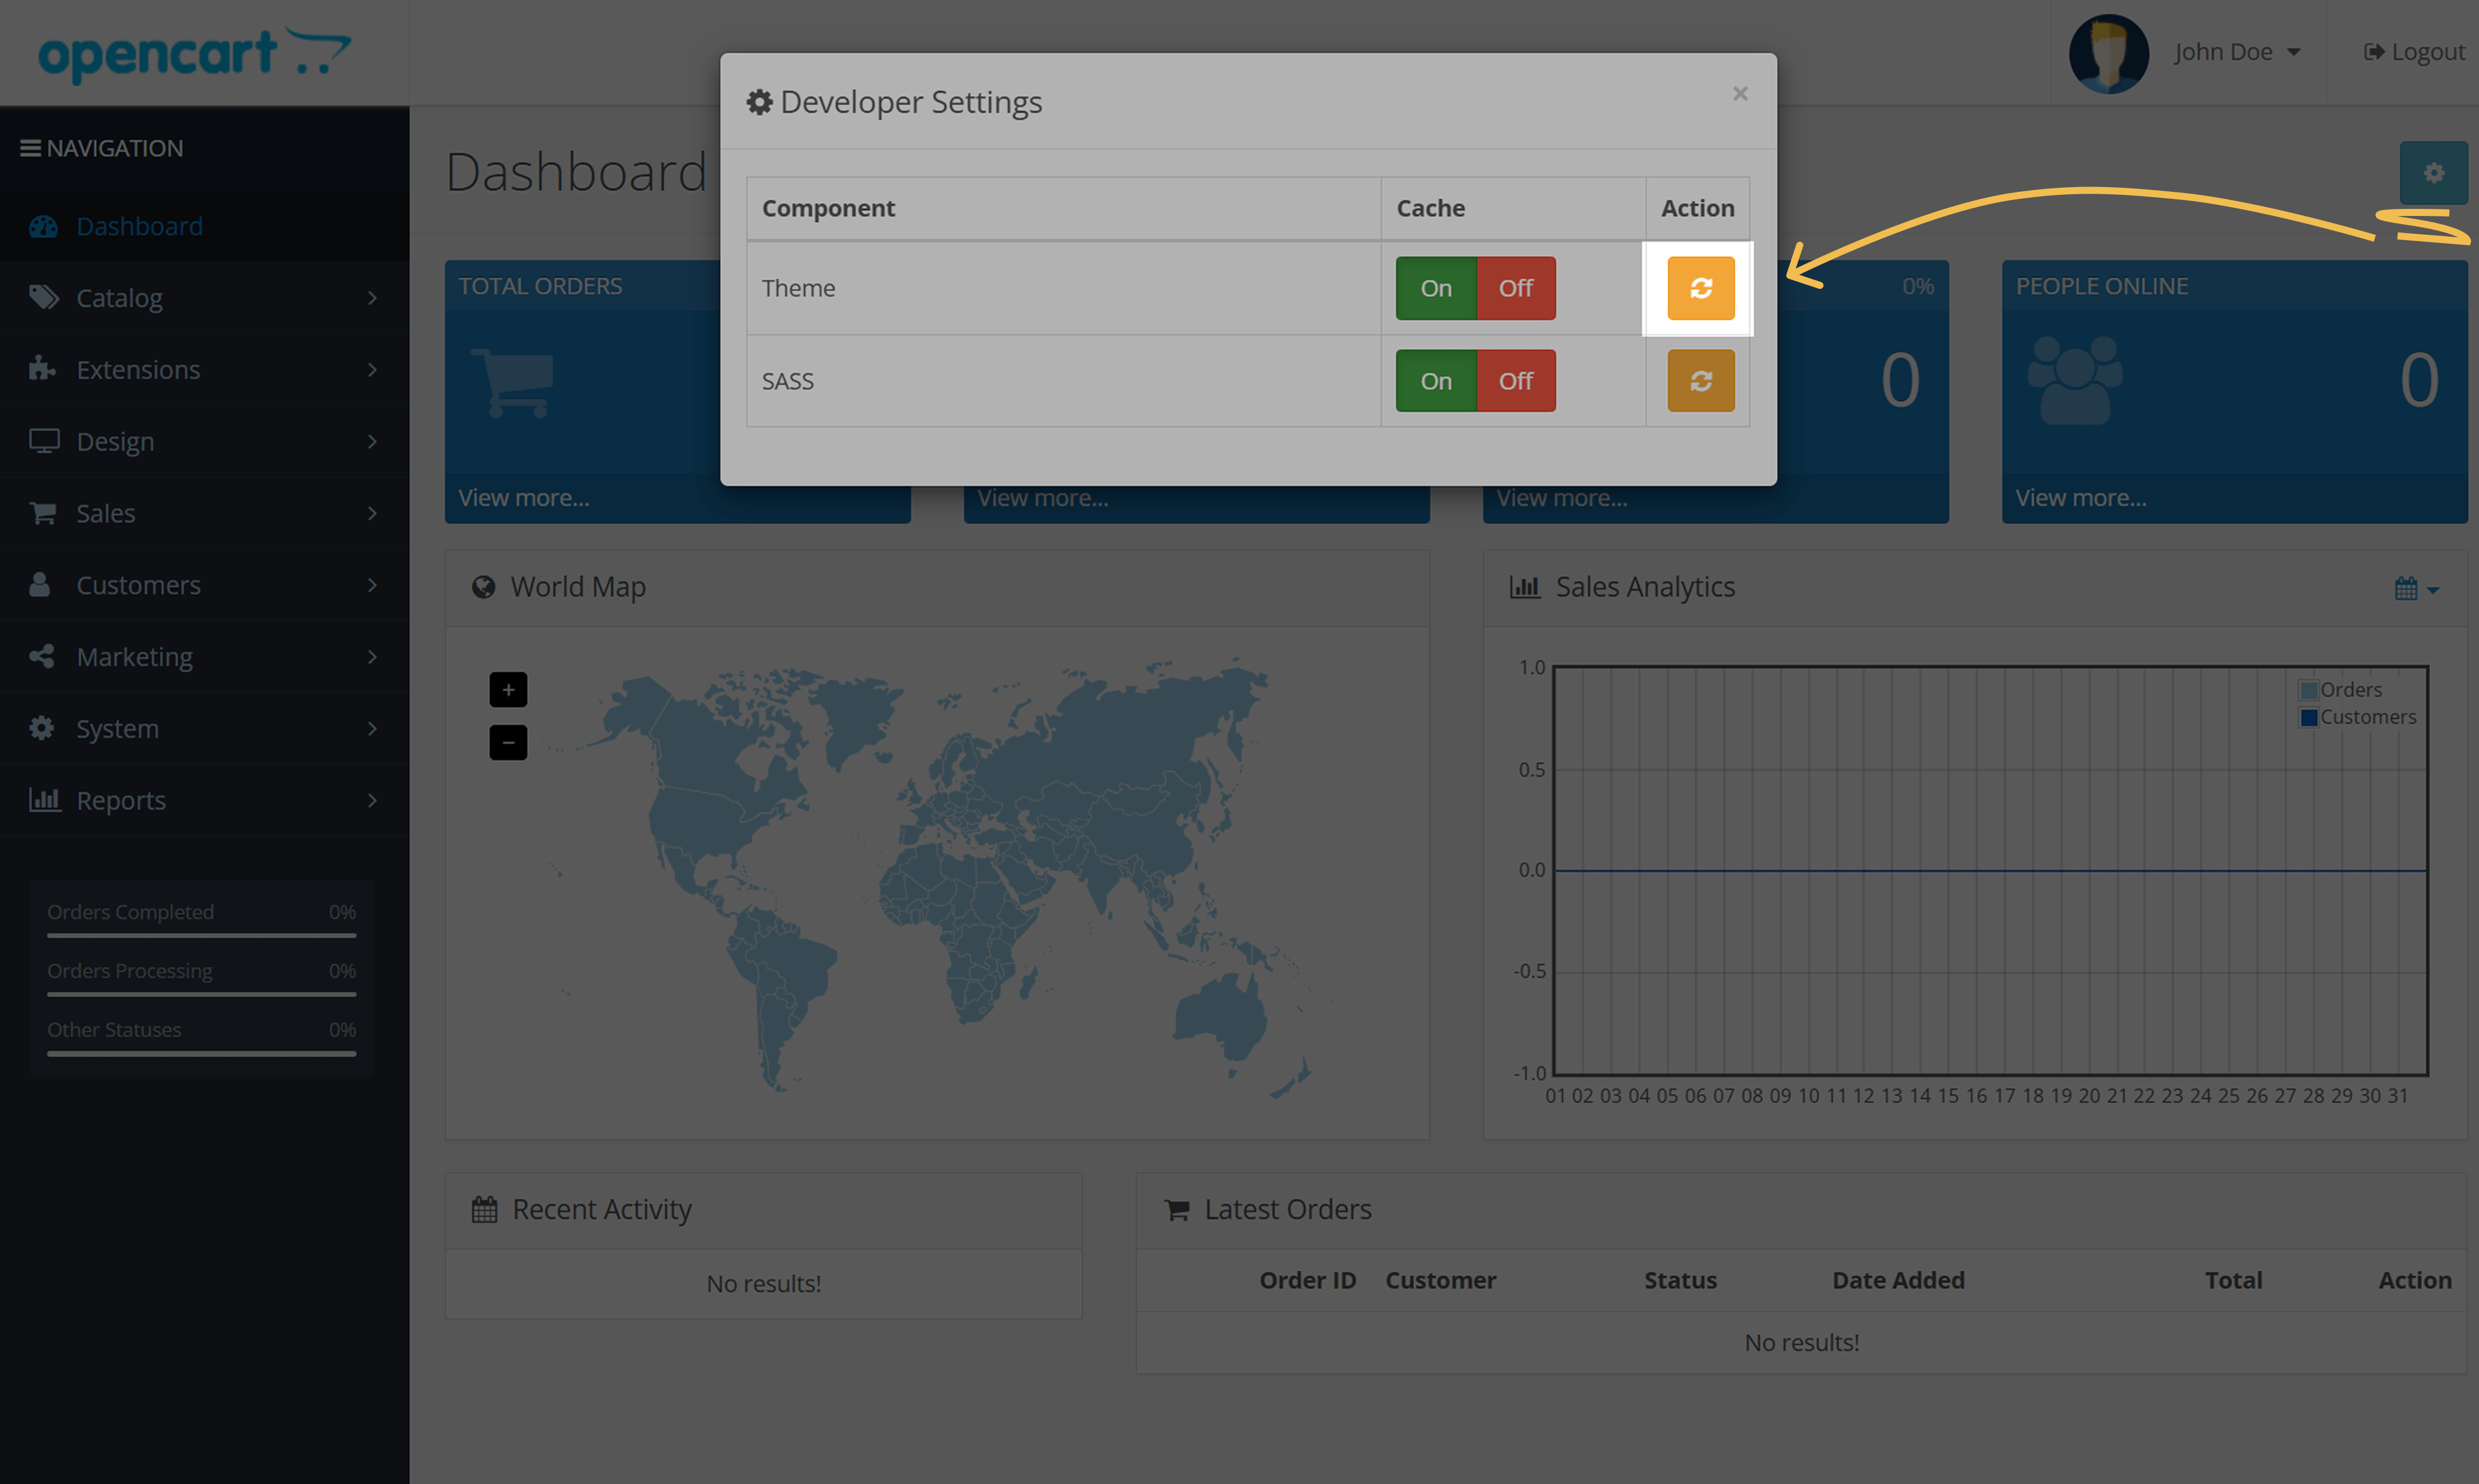The height and width of the screenshot is (1484, 2479).
Task: Click the map zoom in plus button
Action: [508, 689]
